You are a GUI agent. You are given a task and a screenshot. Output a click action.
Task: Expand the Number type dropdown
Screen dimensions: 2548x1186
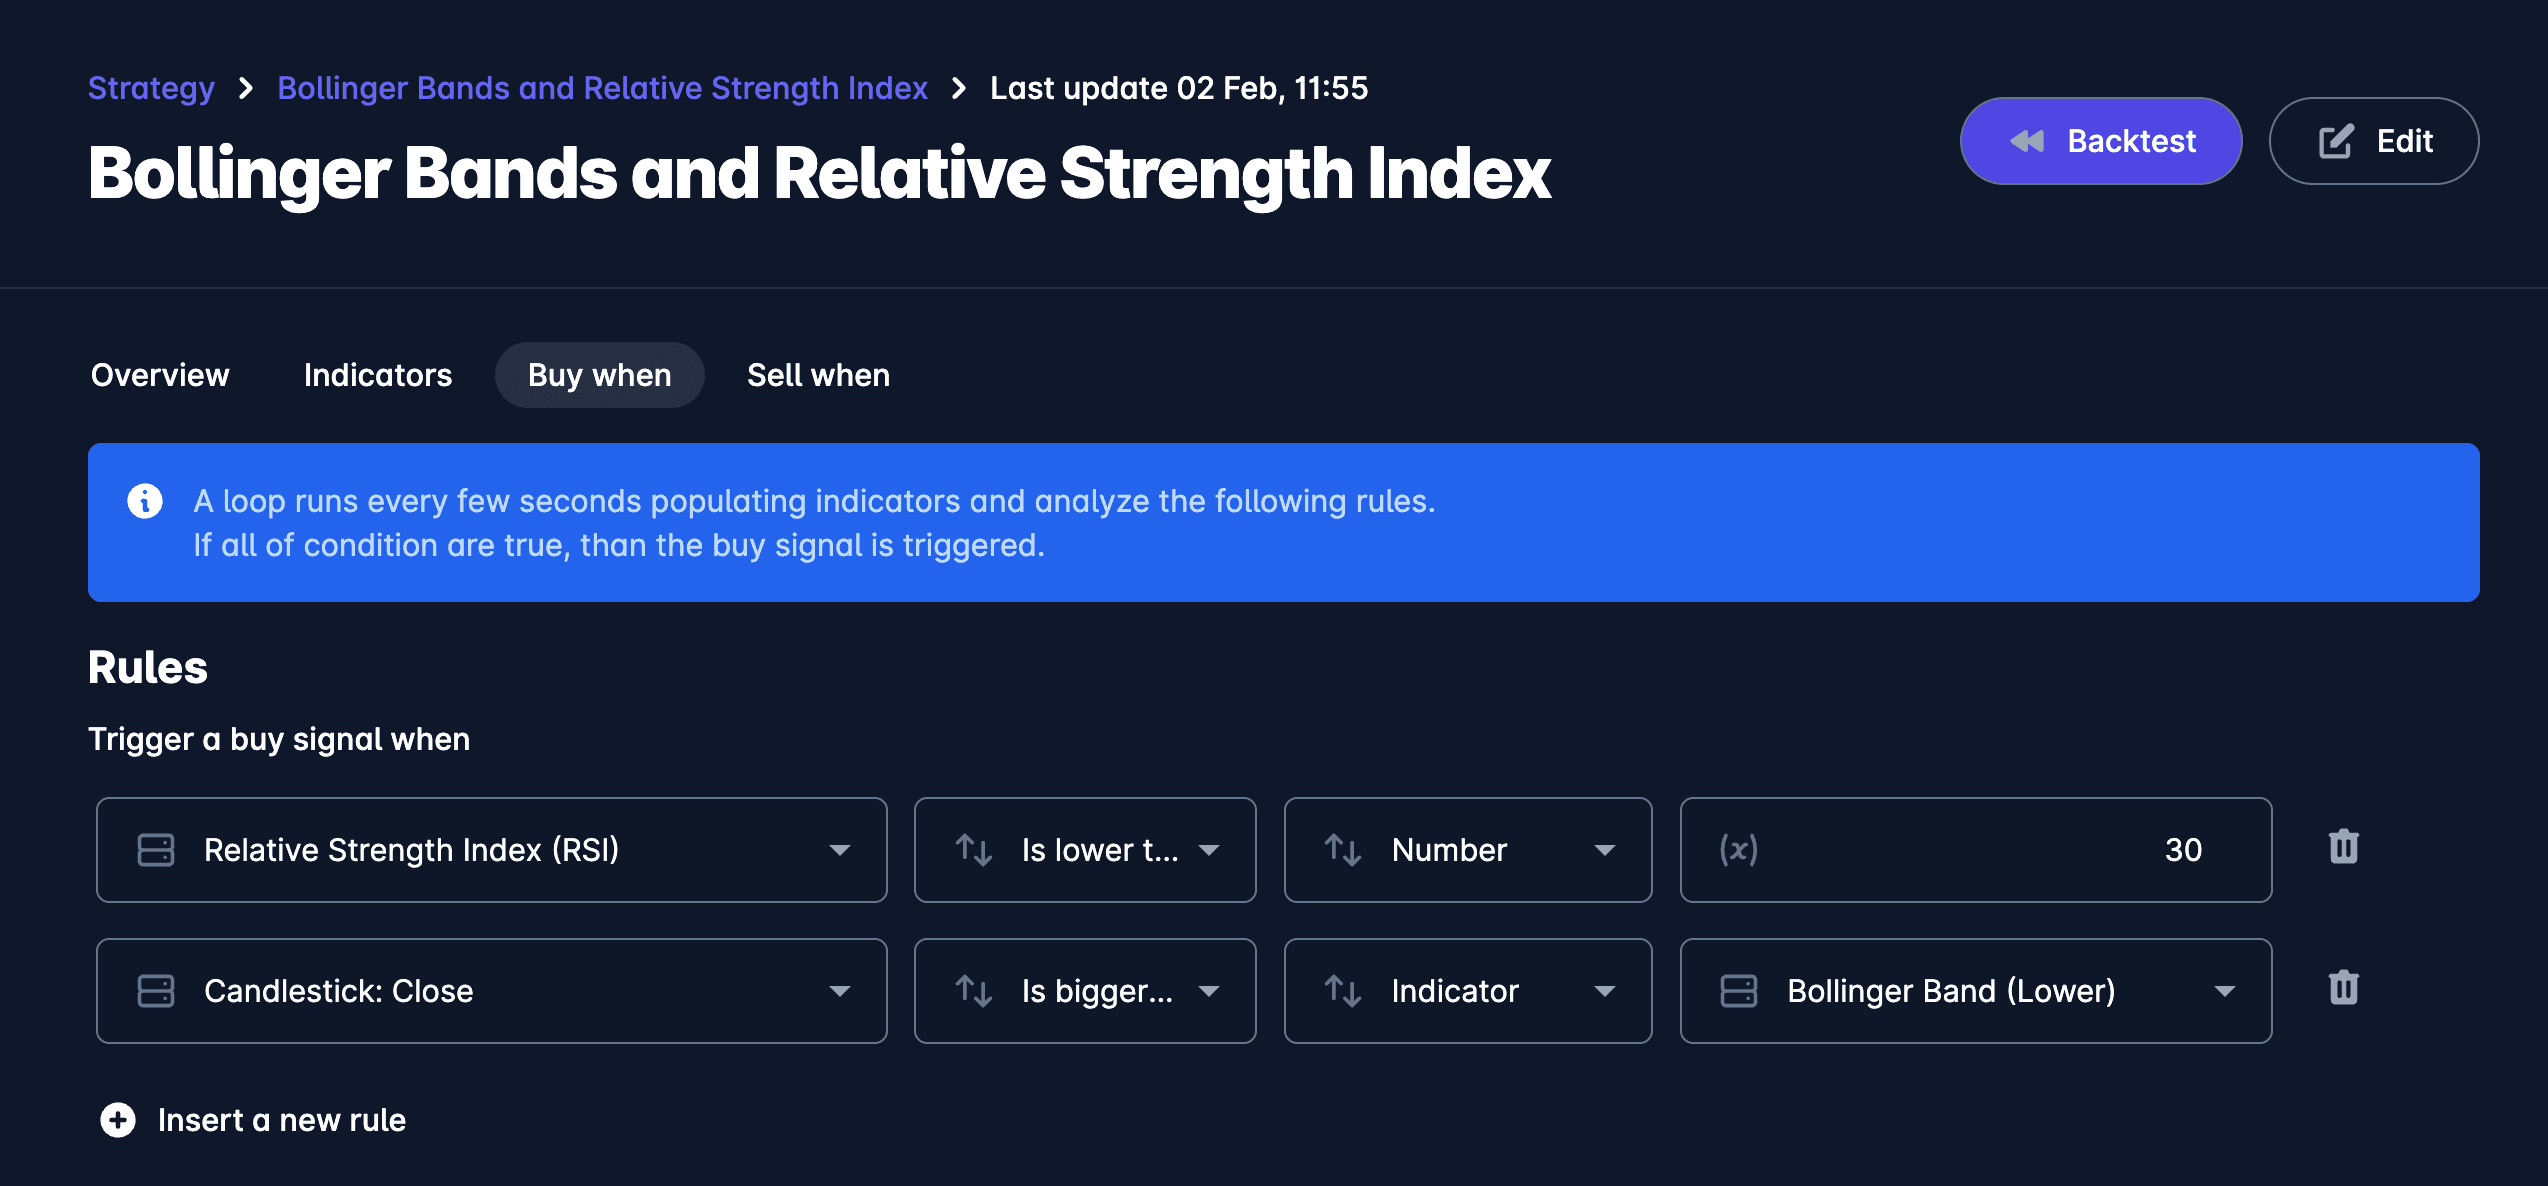[1468, 850]
